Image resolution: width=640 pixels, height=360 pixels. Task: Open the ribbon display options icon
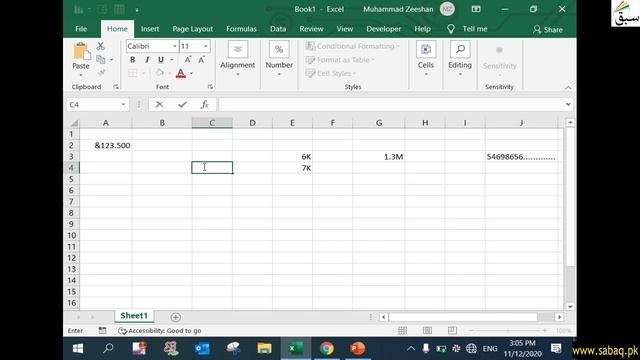point(476,9)
